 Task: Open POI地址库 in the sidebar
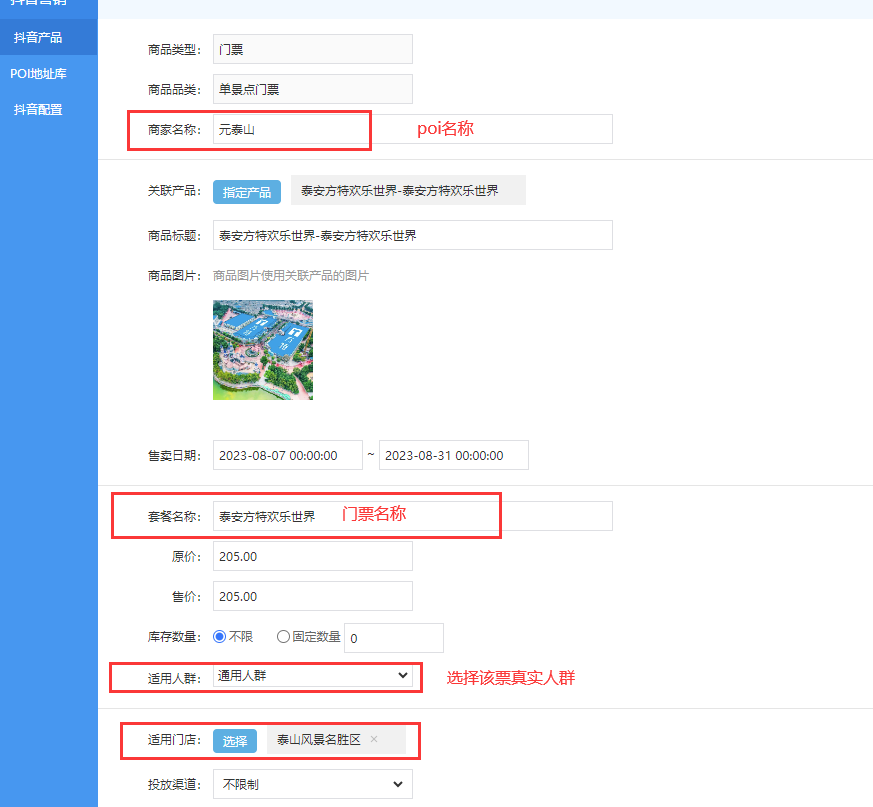click(x=38, y=73)
